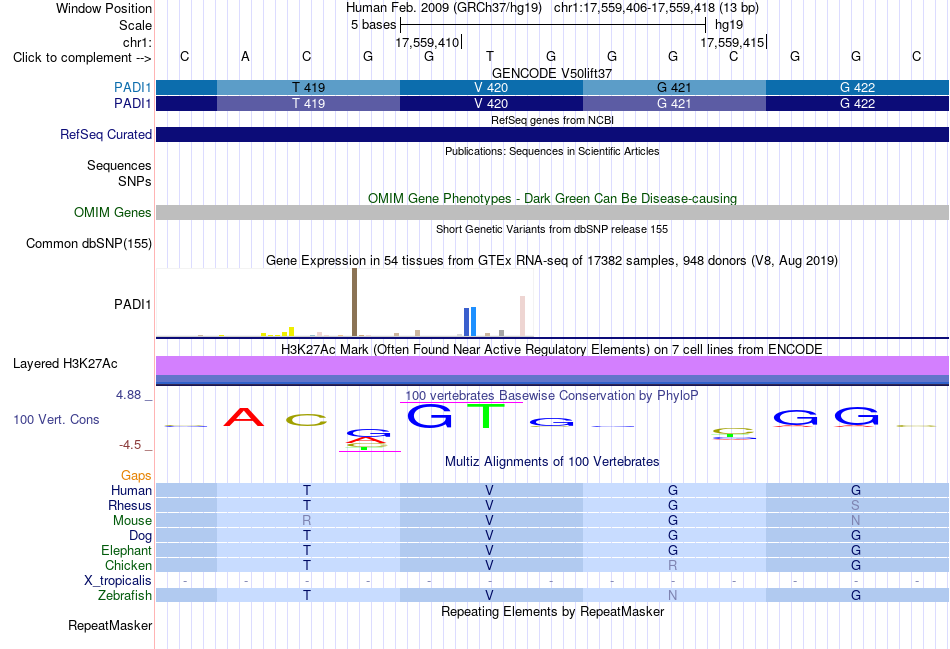
Task: Click the Mouse species label
Action: coord(132,521)
